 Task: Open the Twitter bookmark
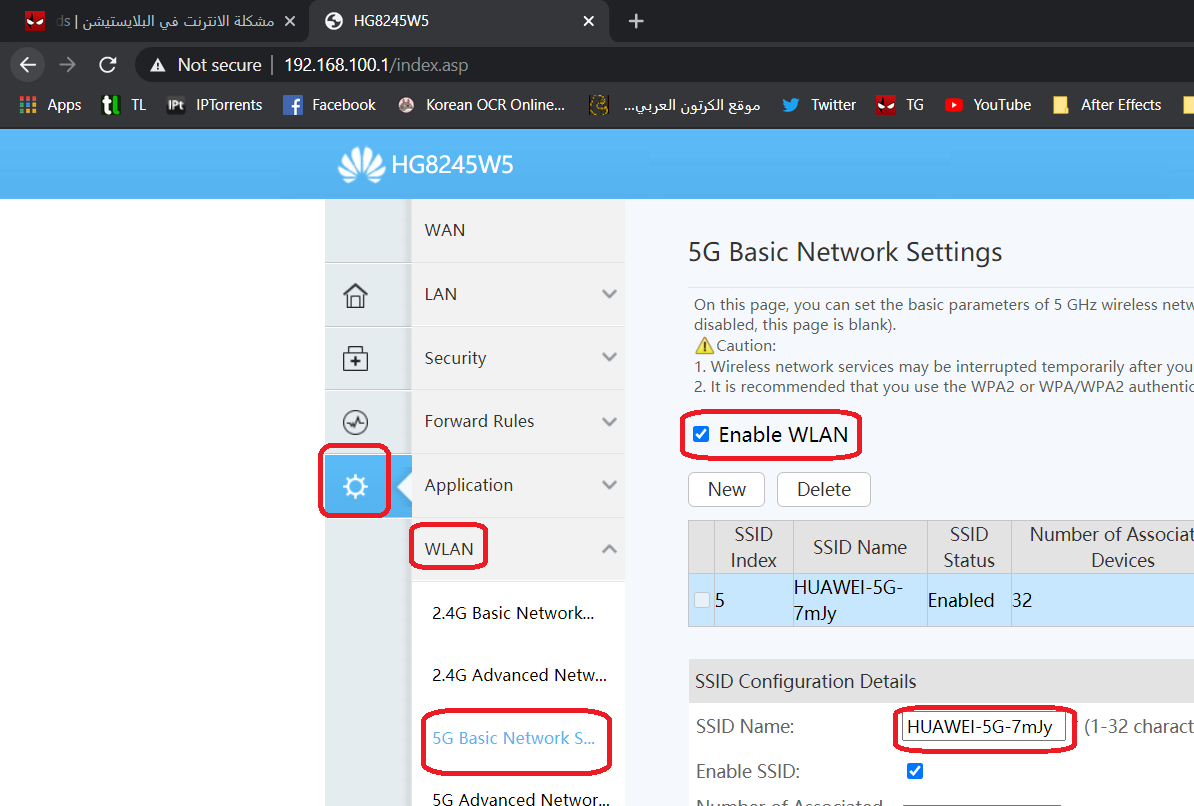(819, 105)
